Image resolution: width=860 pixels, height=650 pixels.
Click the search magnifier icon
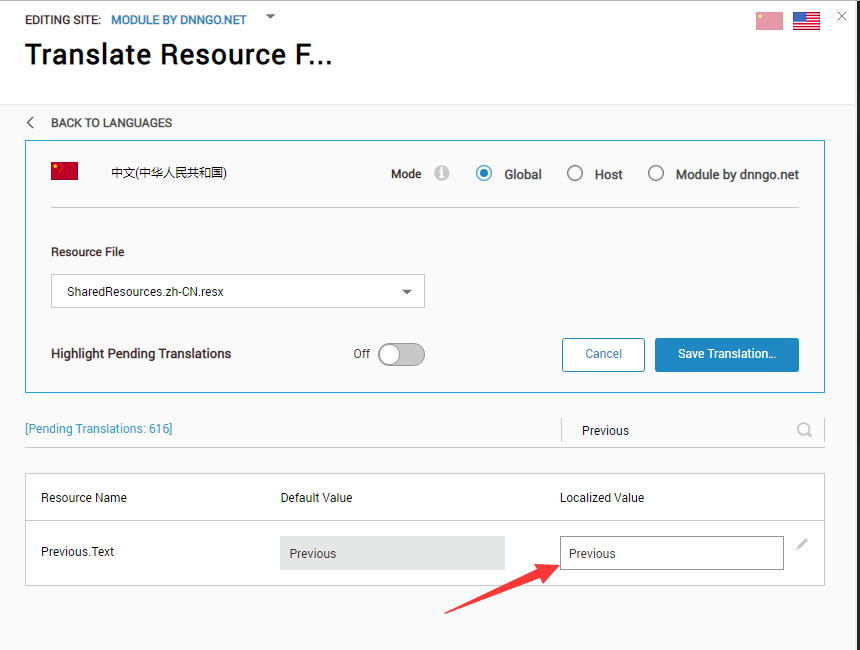click(x=804, y=430)
